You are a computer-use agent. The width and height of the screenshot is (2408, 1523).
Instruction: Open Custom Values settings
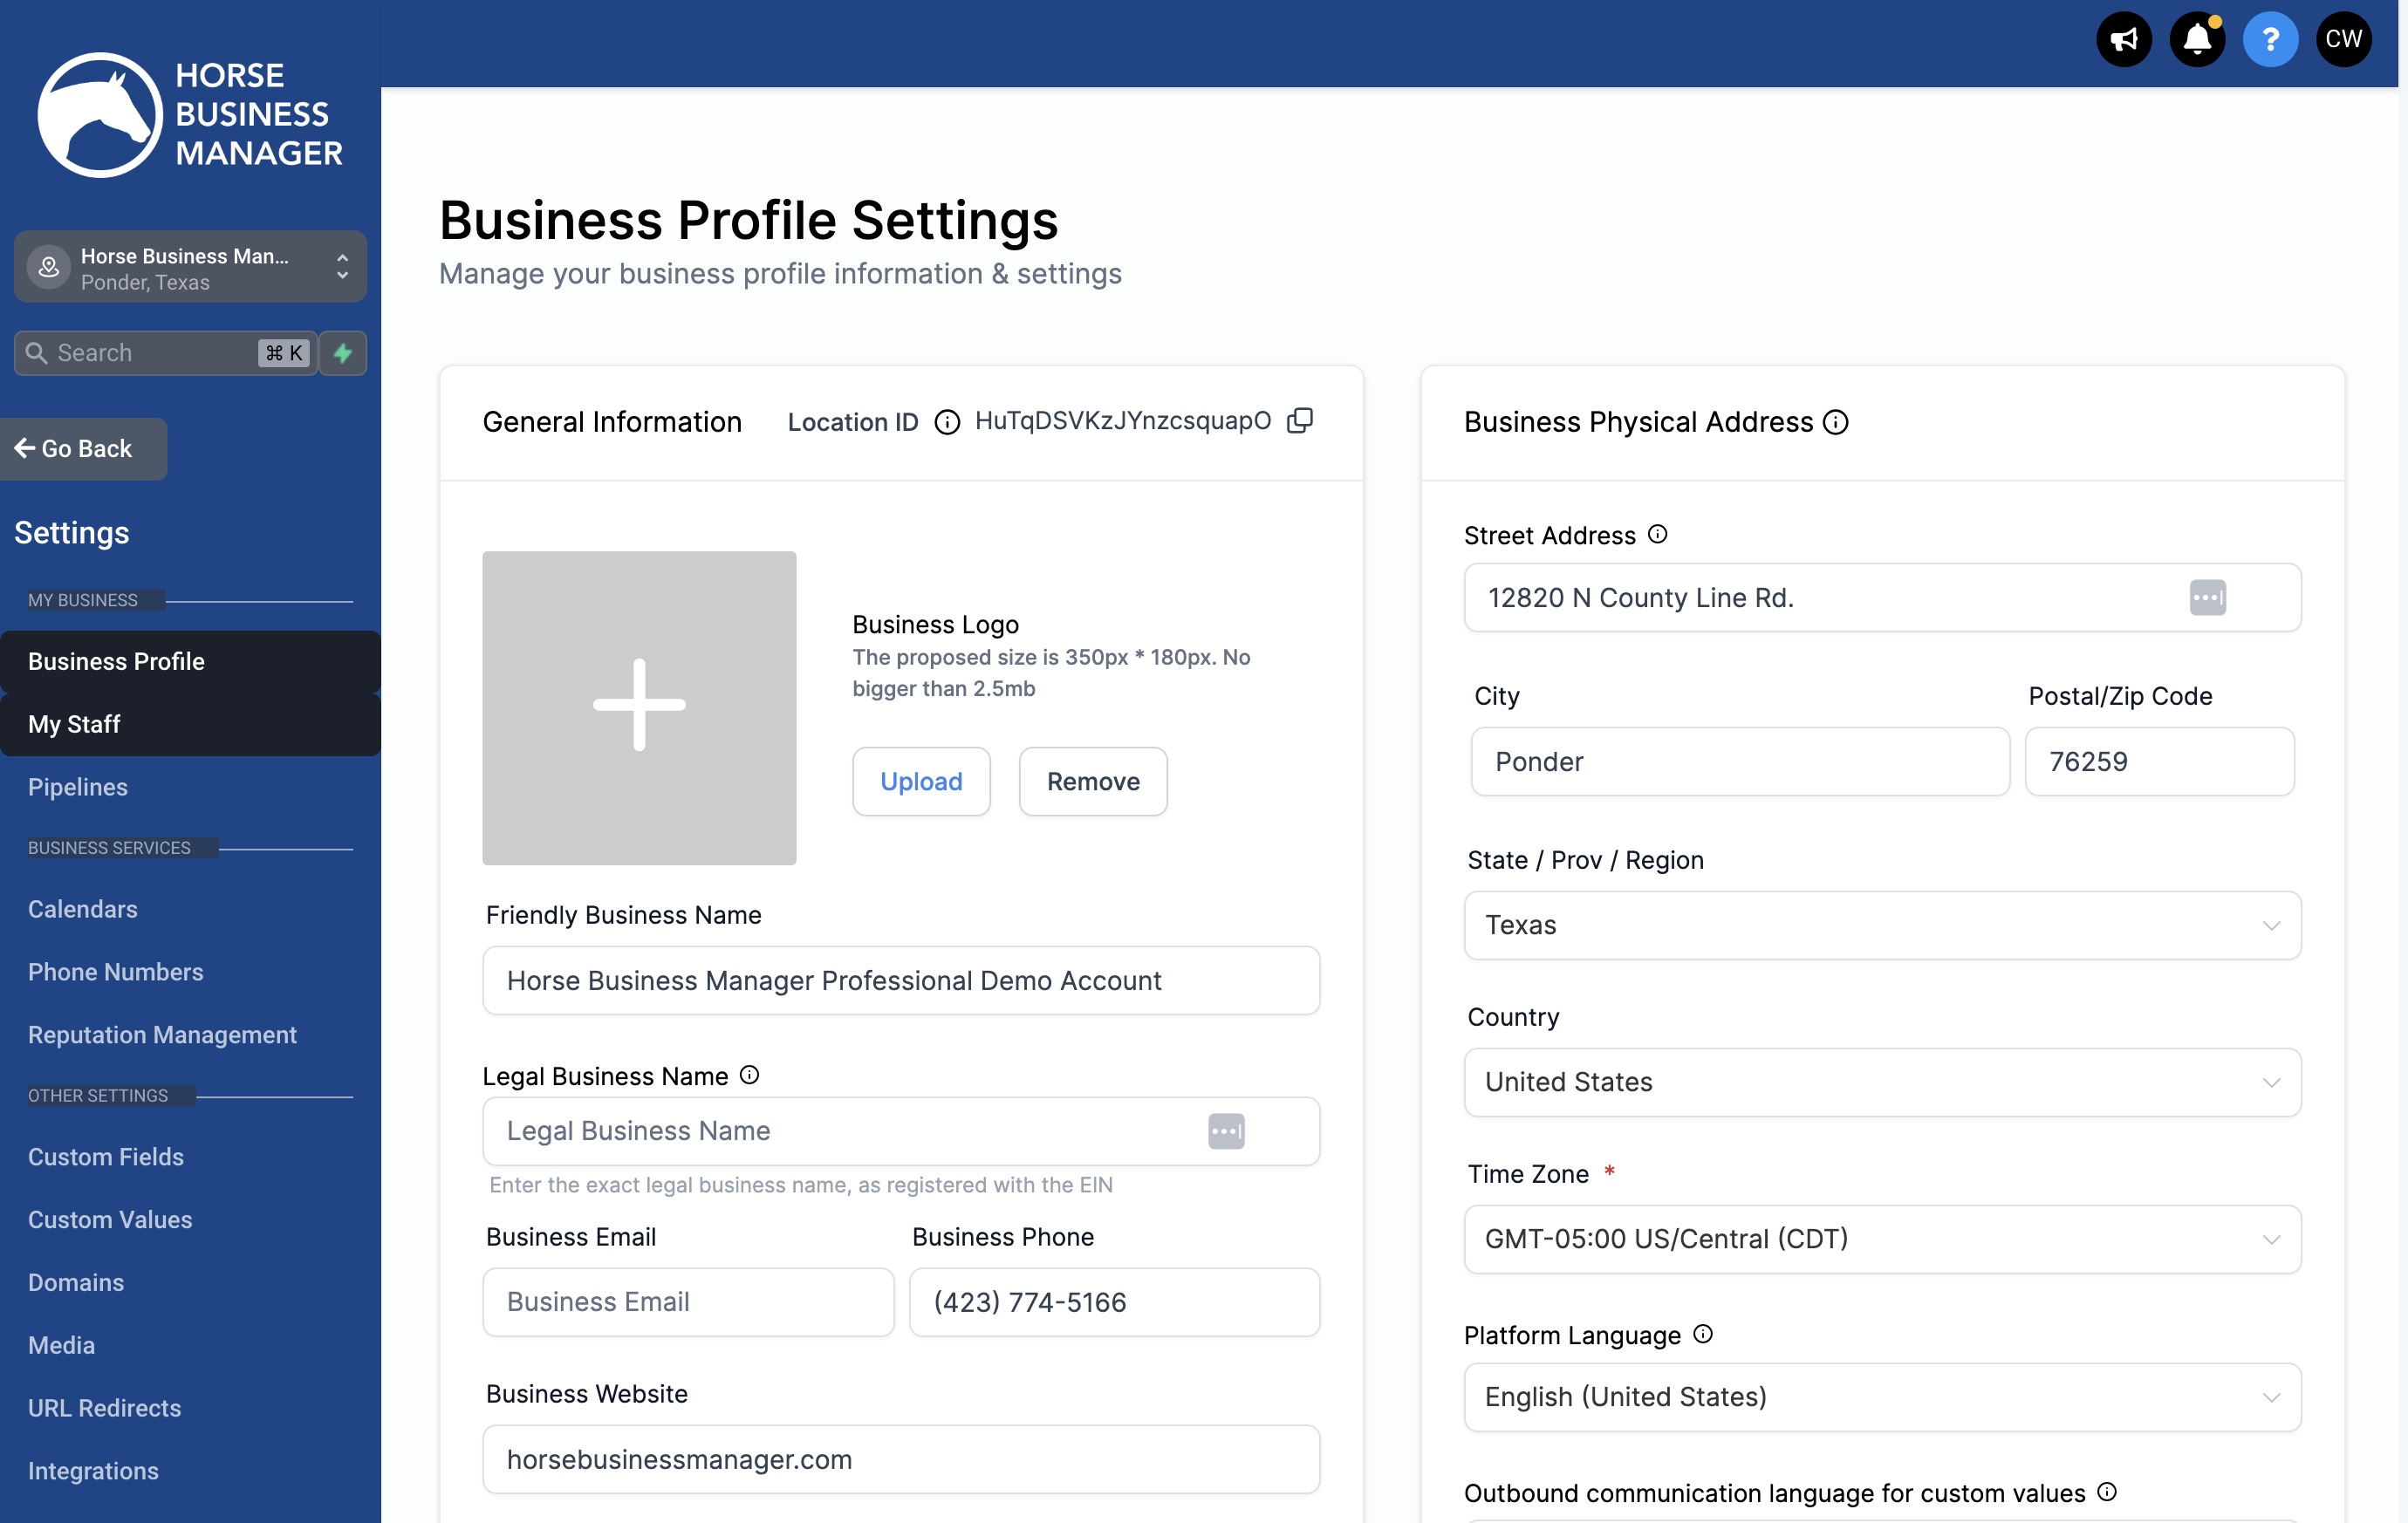point(110,1220)
